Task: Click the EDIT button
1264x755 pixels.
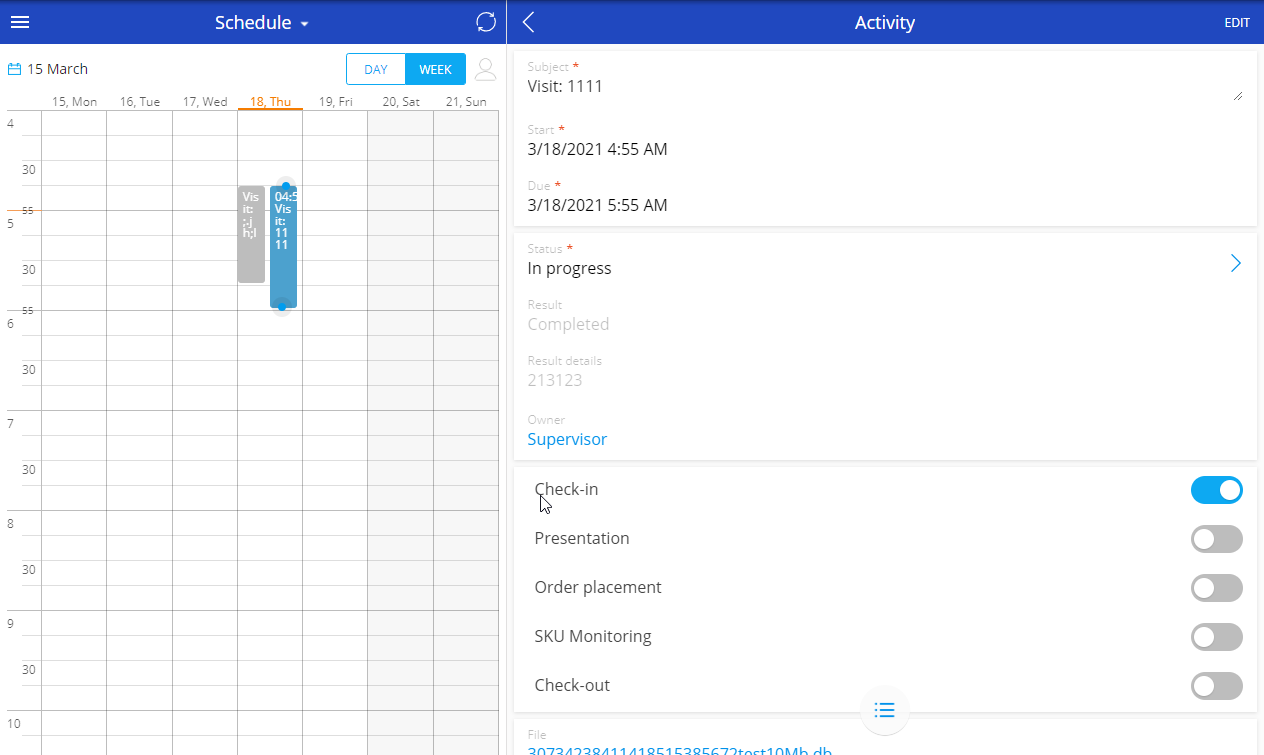Action: pos(1237,23)
